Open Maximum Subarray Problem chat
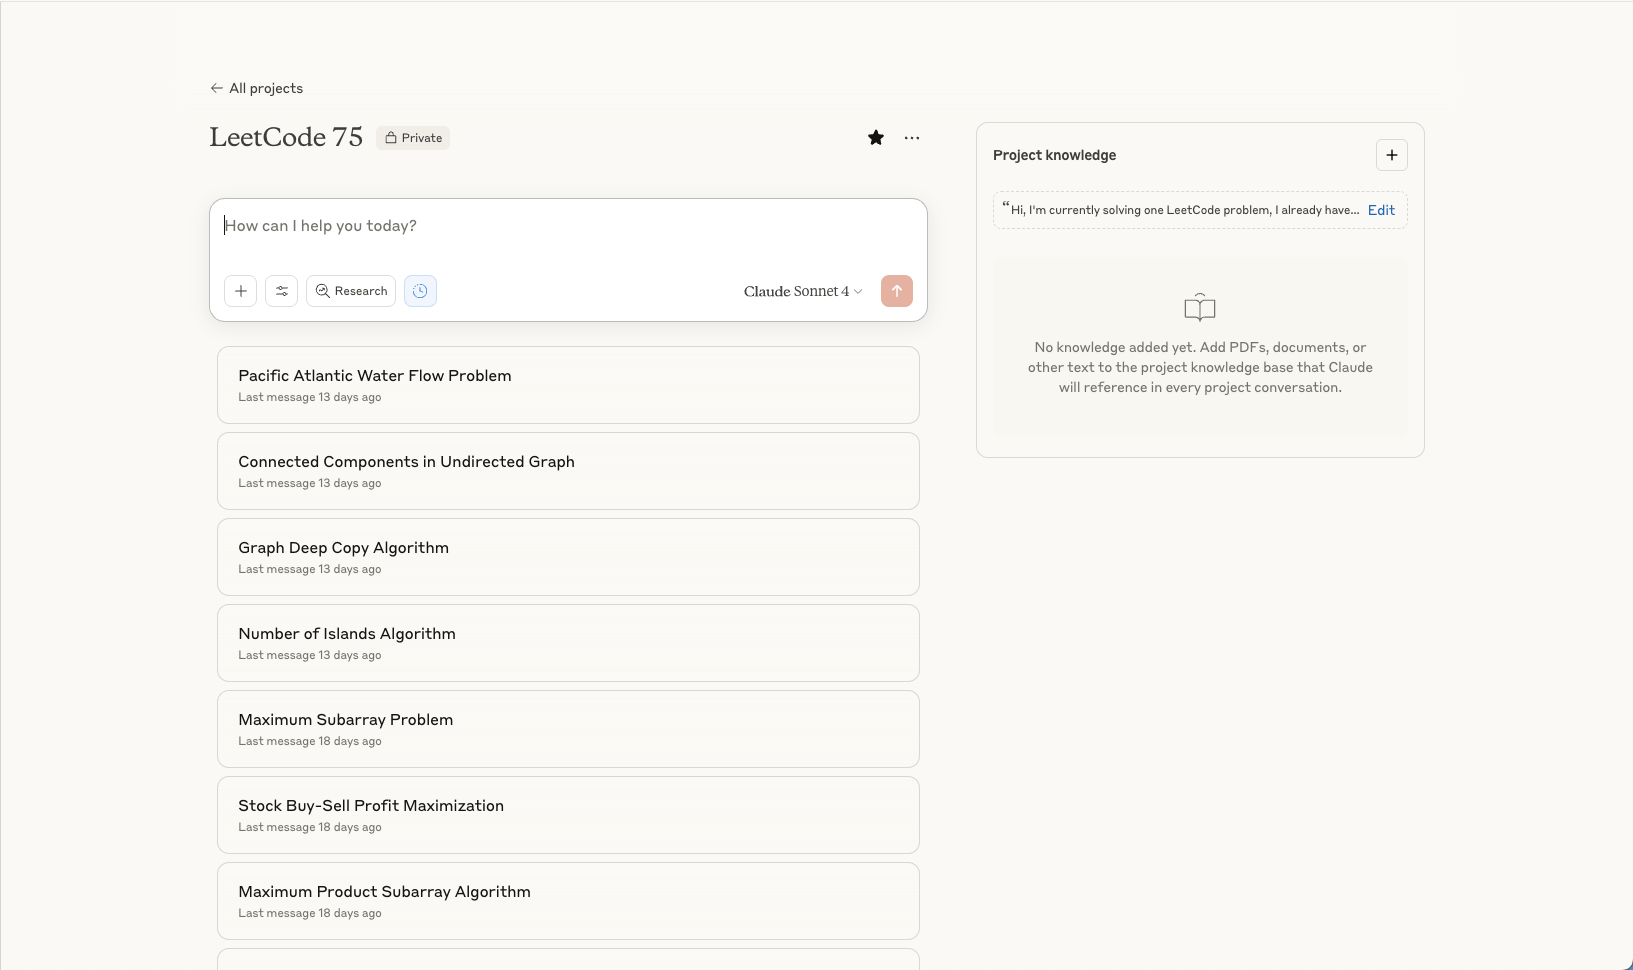This screenshot has height=970, width=1633. [x=568, y=729]
